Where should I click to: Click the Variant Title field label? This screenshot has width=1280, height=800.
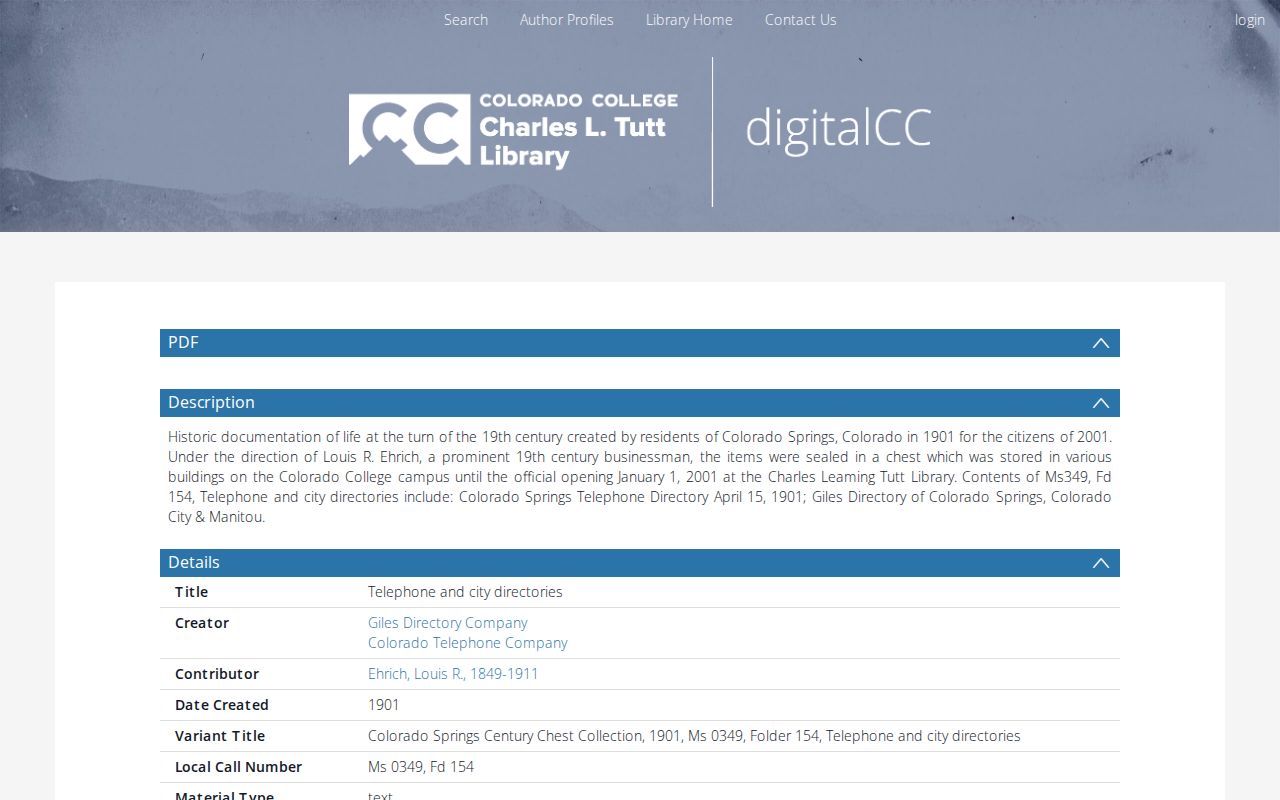(220, 736)
